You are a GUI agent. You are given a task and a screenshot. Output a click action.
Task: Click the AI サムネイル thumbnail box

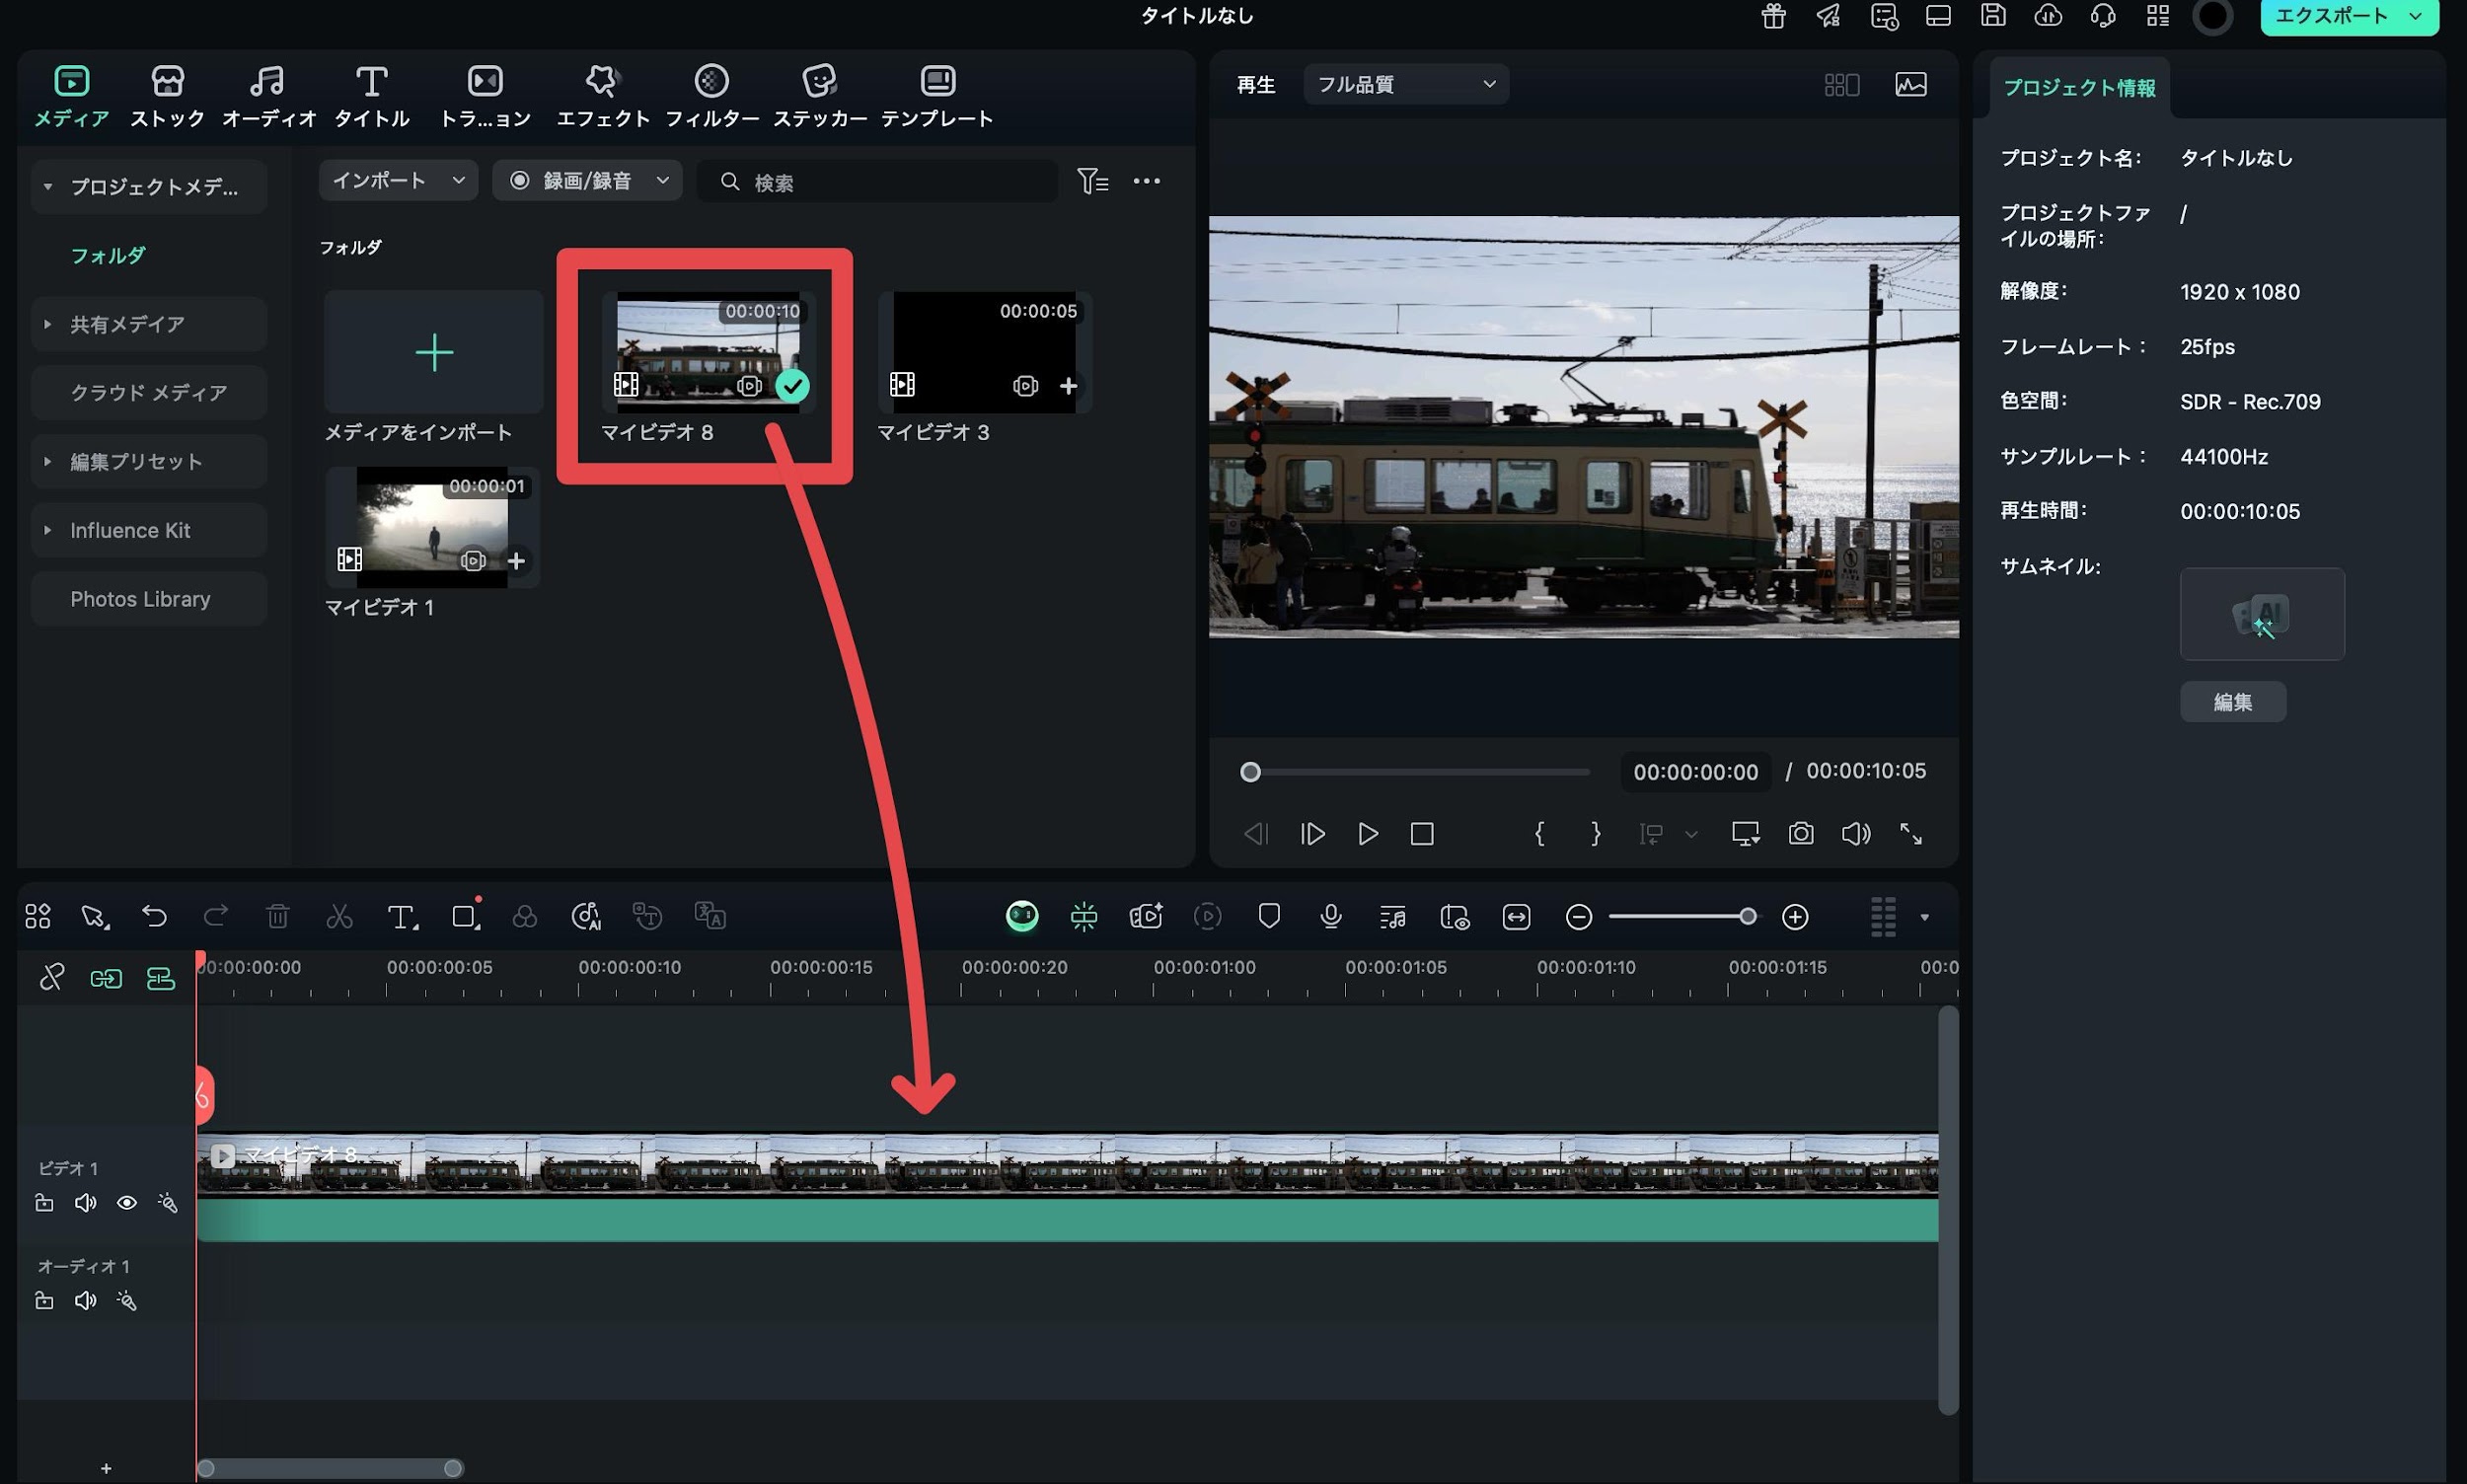pos(2262,614)
